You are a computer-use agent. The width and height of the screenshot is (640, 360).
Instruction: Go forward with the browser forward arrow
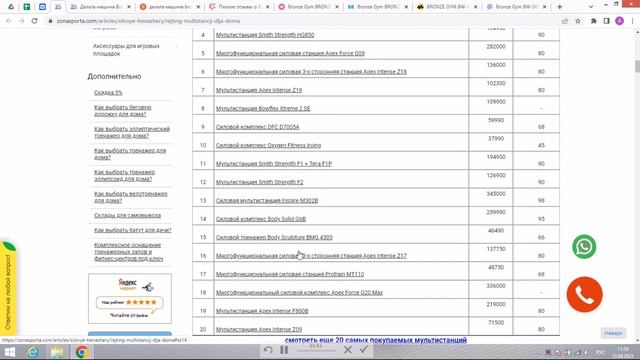pos(21,21)
